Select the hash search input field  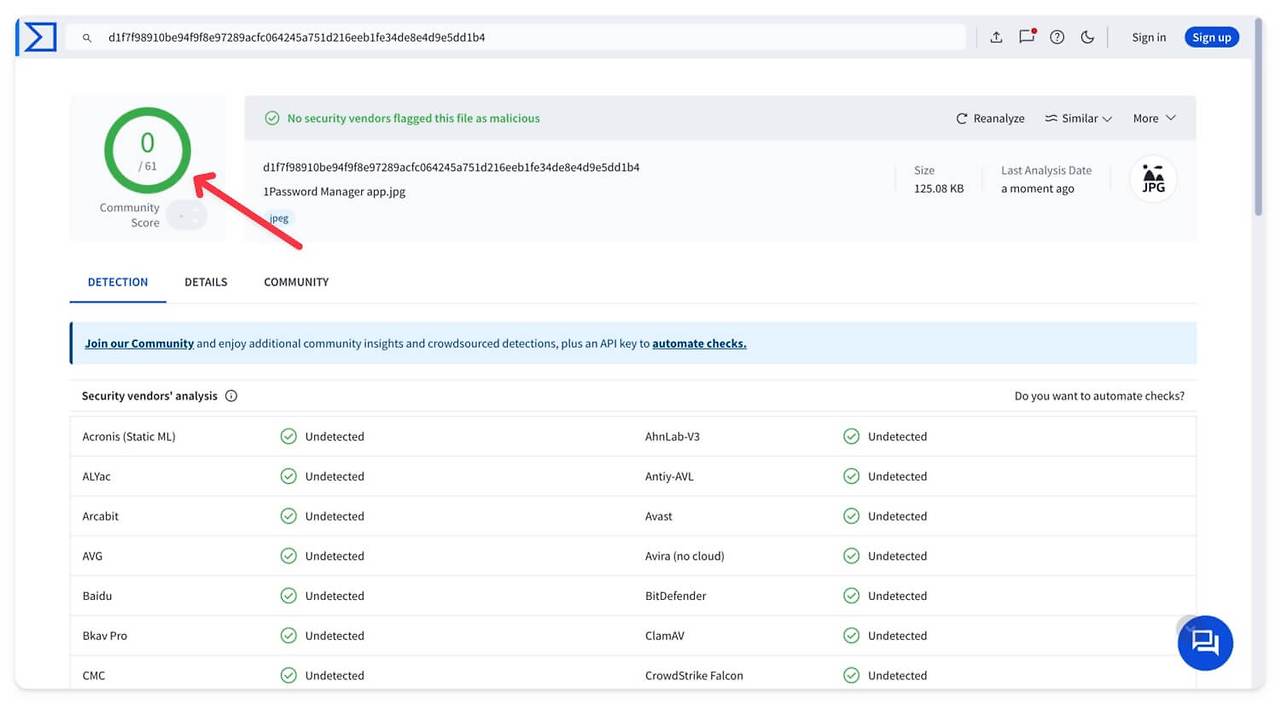516,37
